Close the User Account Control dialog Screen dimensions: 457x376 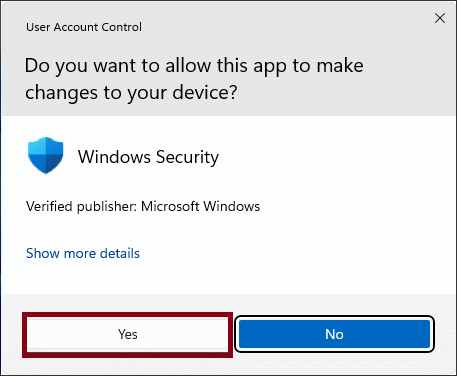pos(440,18)
